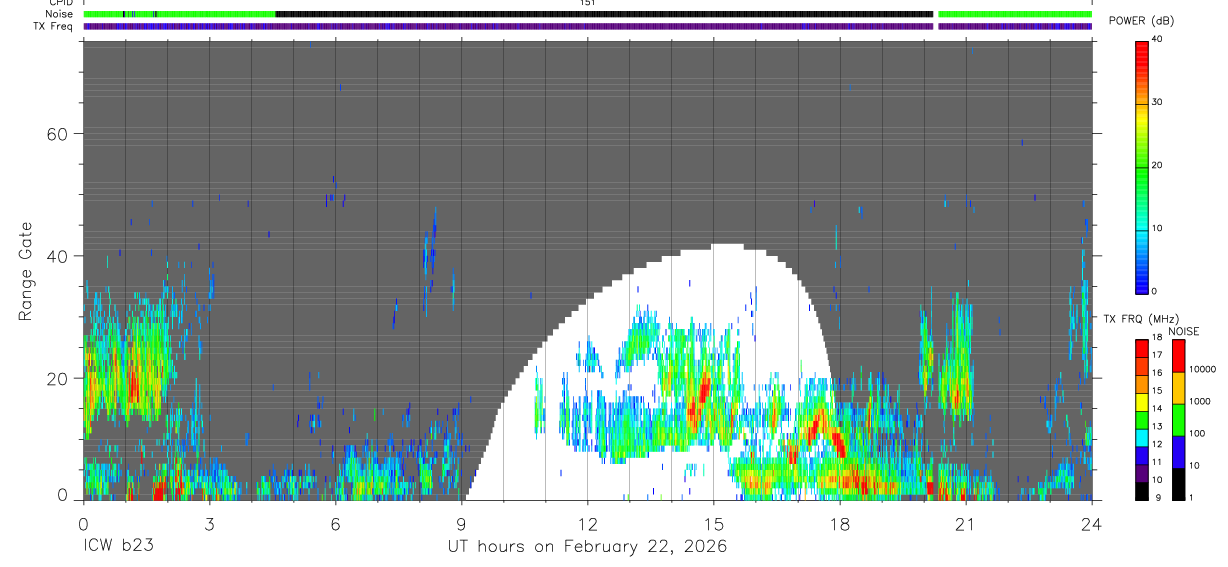Screen dimensions: 1228x567
Task: Click the '3' hour tick on the UT axis
Action: pos(209,523)
